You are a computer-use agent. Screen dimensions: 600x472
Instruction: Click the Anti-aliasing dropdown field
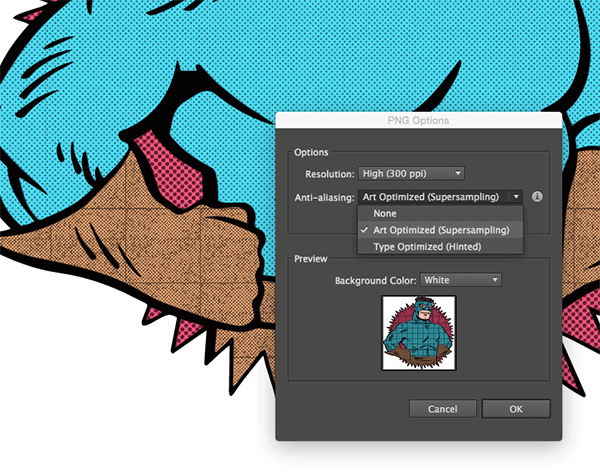tap(440, 197)
